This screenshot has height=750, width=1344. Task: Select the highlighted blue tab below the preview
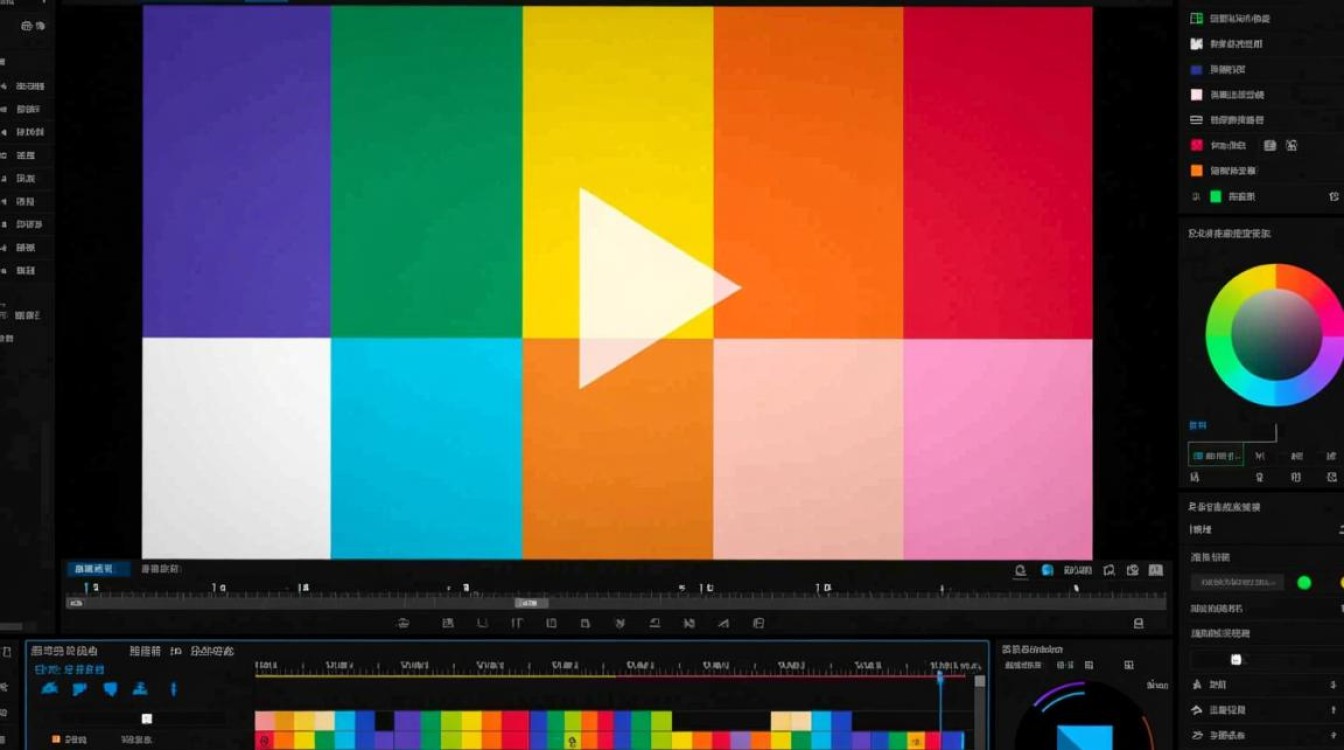click(x=98, y=569)
